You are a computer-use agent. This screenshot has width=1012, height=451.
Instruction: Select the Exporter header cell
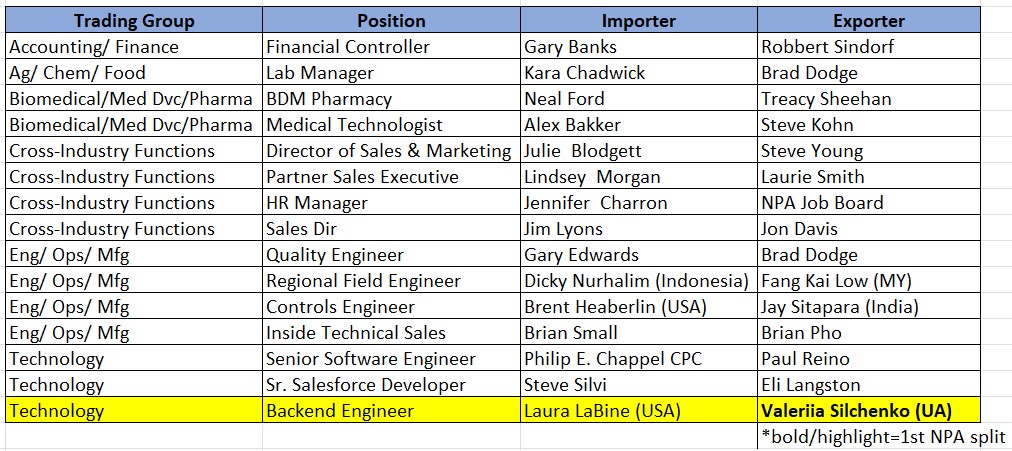click(x=868, y=21)
